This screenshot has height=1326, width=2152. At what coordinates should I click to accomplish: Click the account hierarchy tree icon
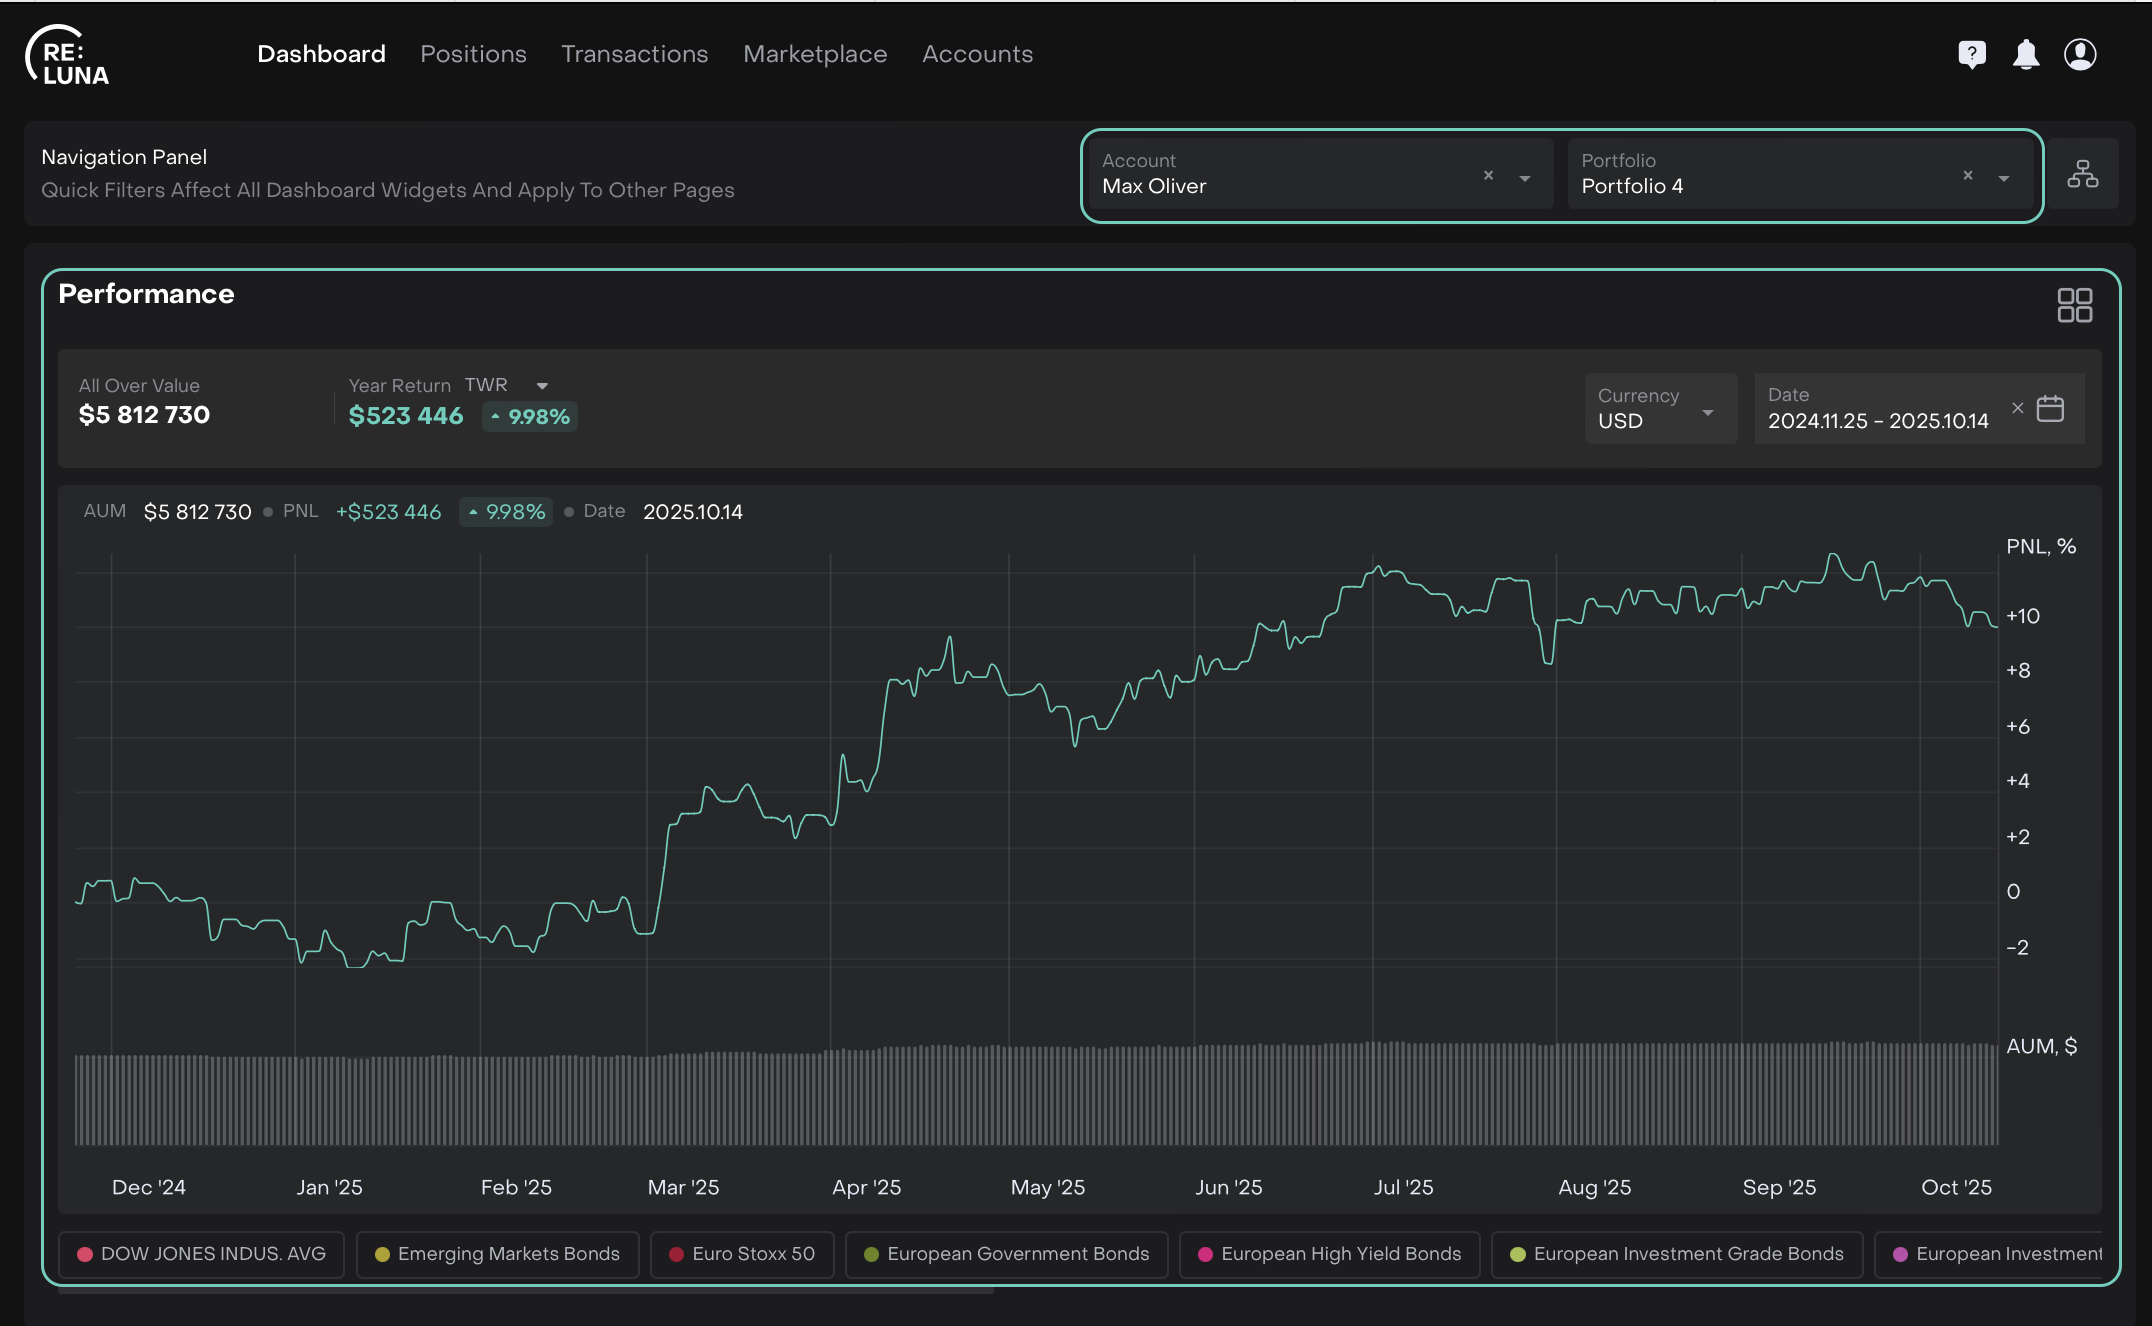2083,174
